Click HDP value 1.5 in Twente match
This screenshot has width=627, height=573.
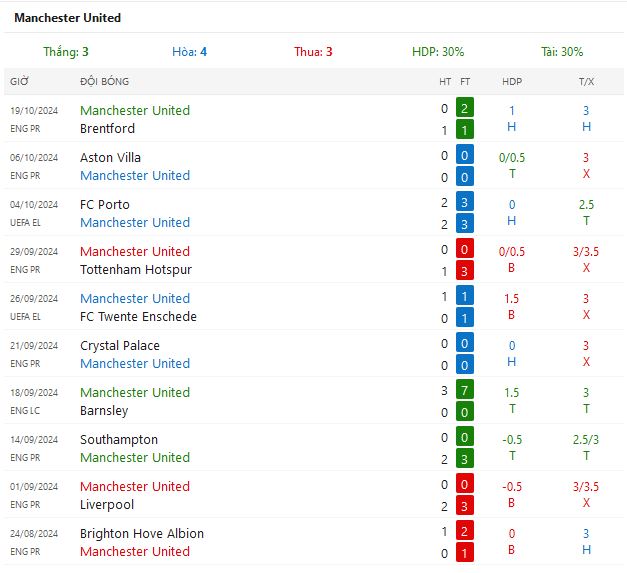pos(512,299)
